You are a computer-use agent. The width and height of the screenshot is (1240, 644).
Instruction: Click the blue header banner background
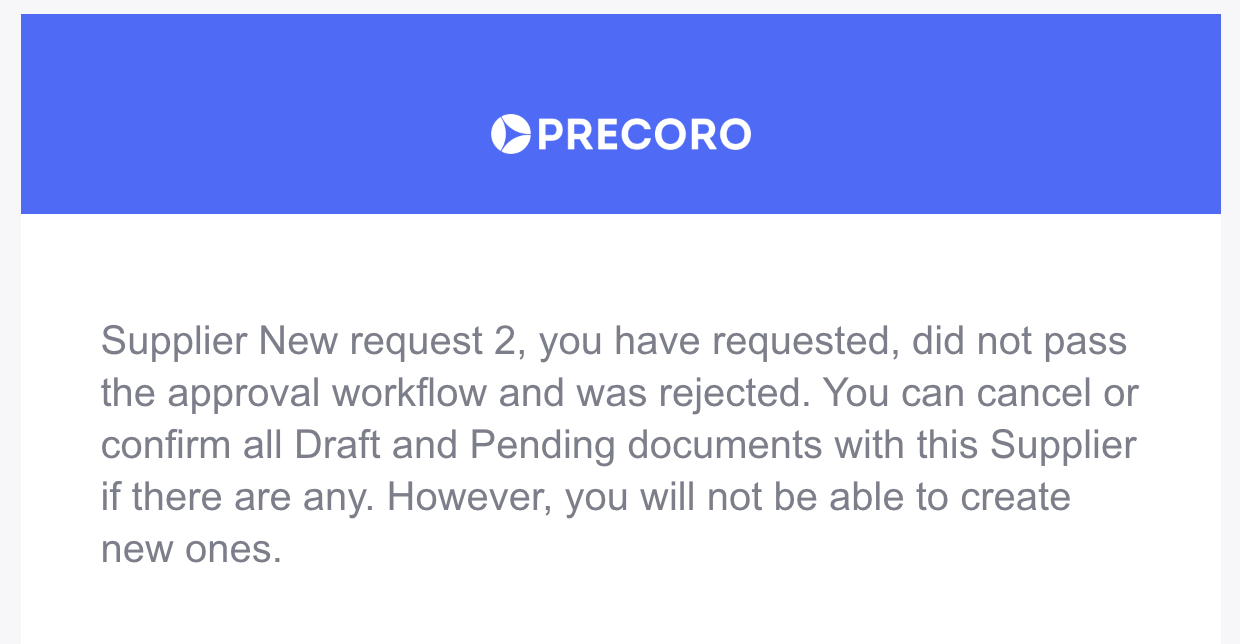[x=620, y=114]
